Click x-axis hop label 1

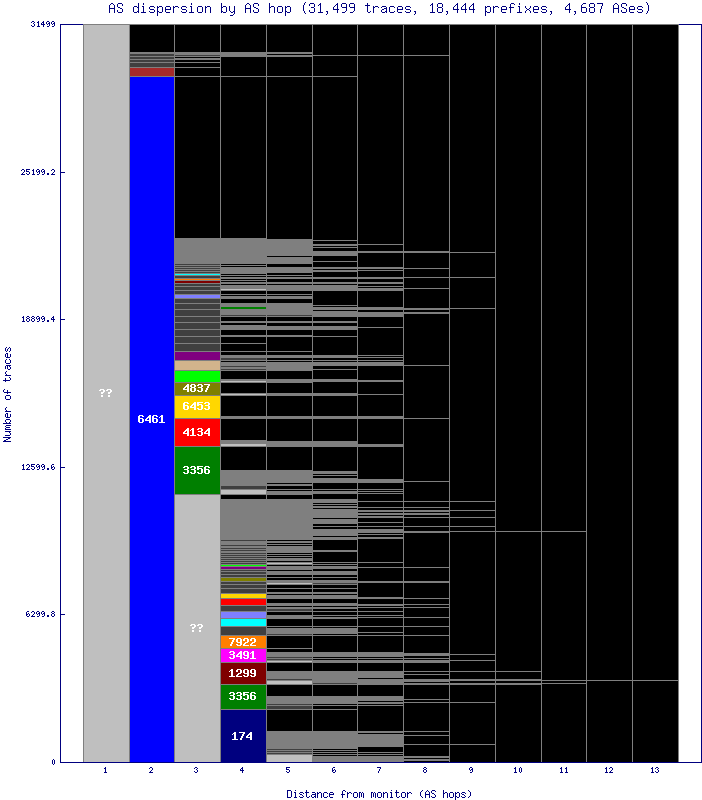[105, 770]
